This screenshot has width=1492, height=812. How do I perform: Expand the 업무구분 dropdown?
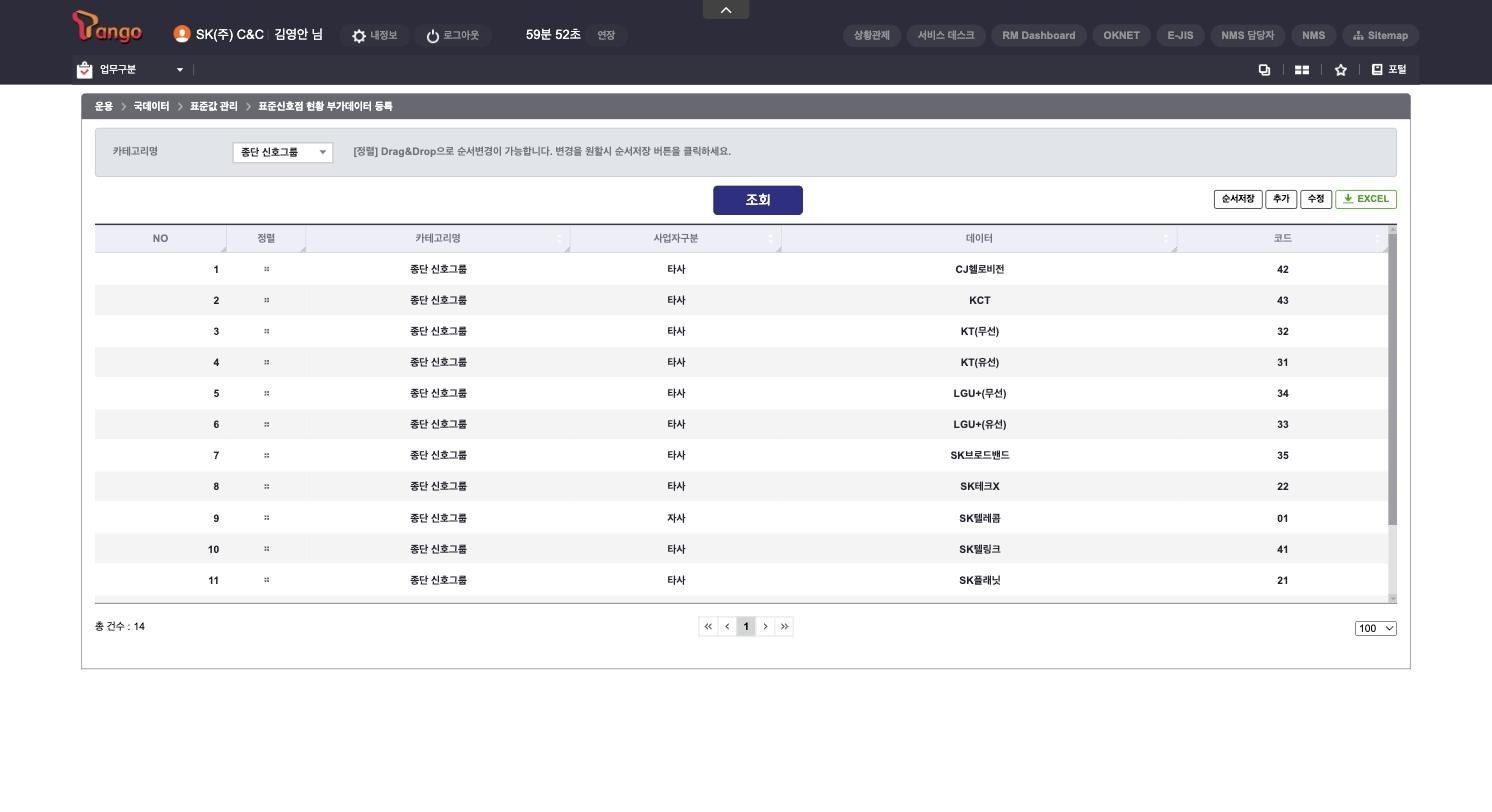click(131, 69)
